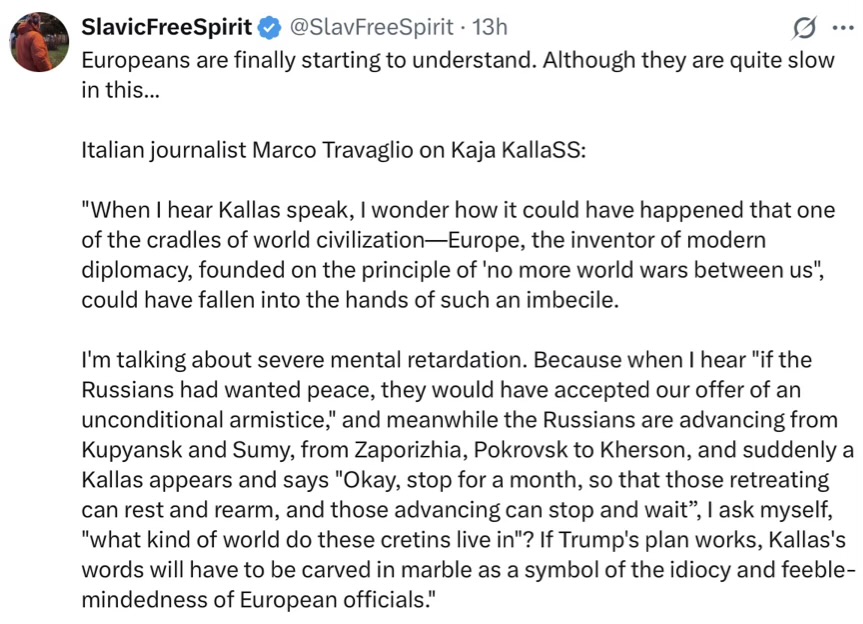Click the line starting "Europeans are finally starting"

click(458, 59)
